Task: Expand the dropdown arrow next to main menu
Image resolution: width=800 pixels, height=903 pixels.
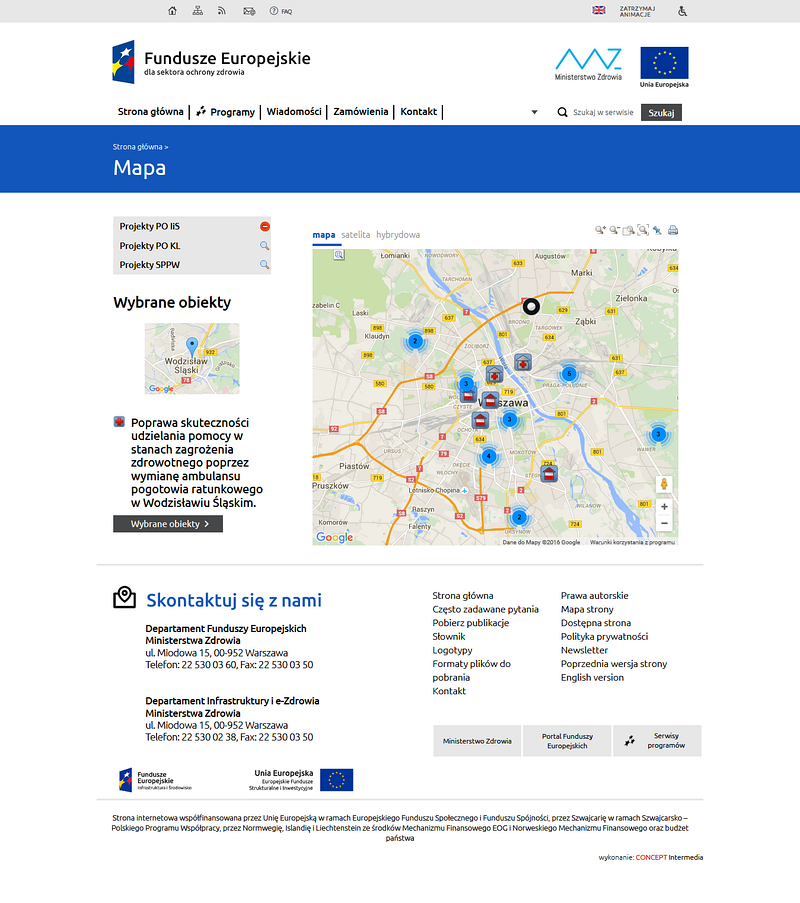Action: click(x=534, y=112)
